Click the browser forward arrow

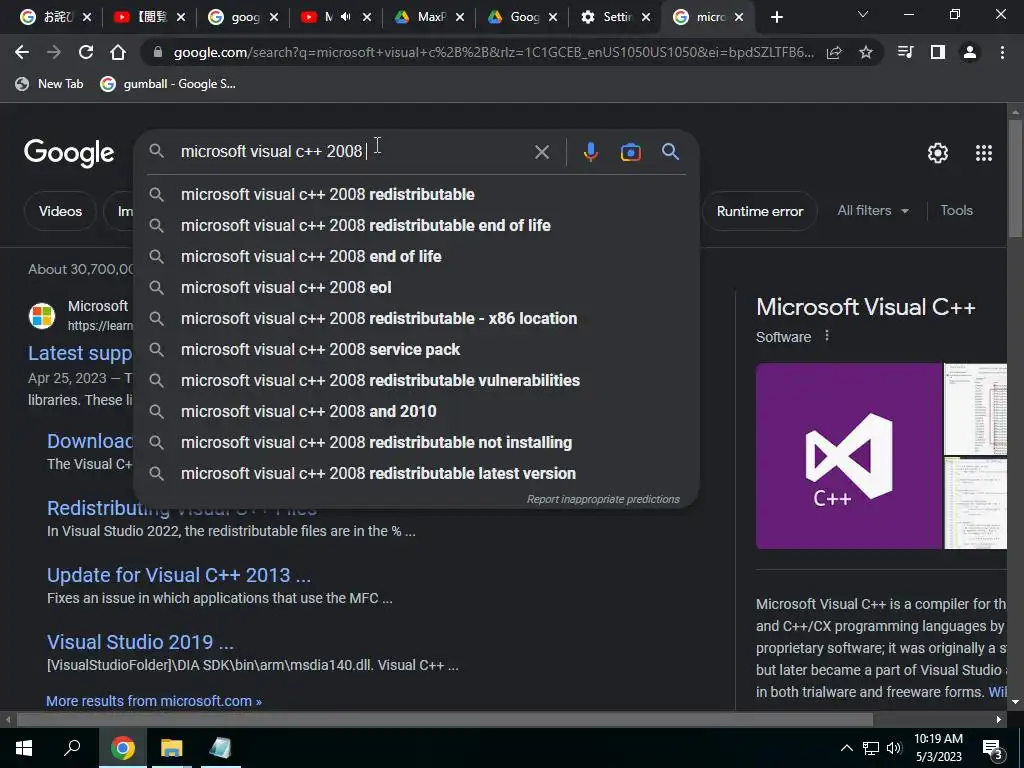(54, 52)
